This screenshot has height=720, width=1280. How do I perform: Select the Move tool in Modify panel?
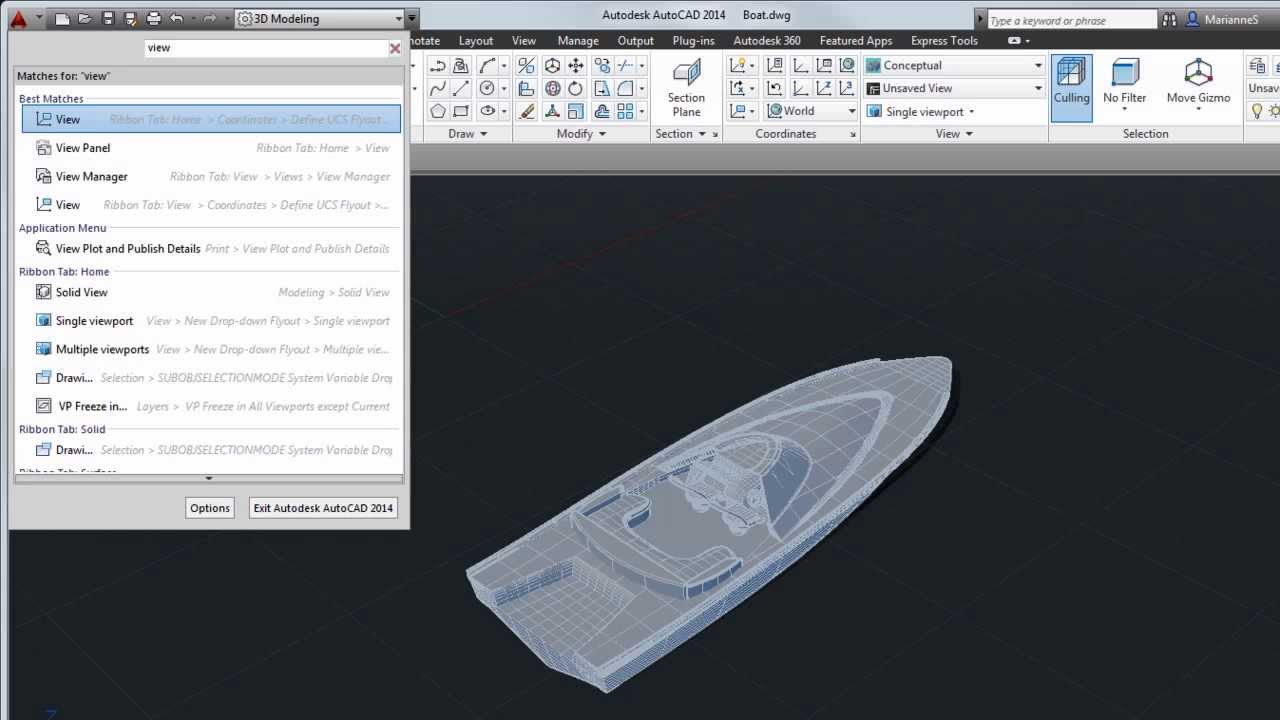[576, 65]
